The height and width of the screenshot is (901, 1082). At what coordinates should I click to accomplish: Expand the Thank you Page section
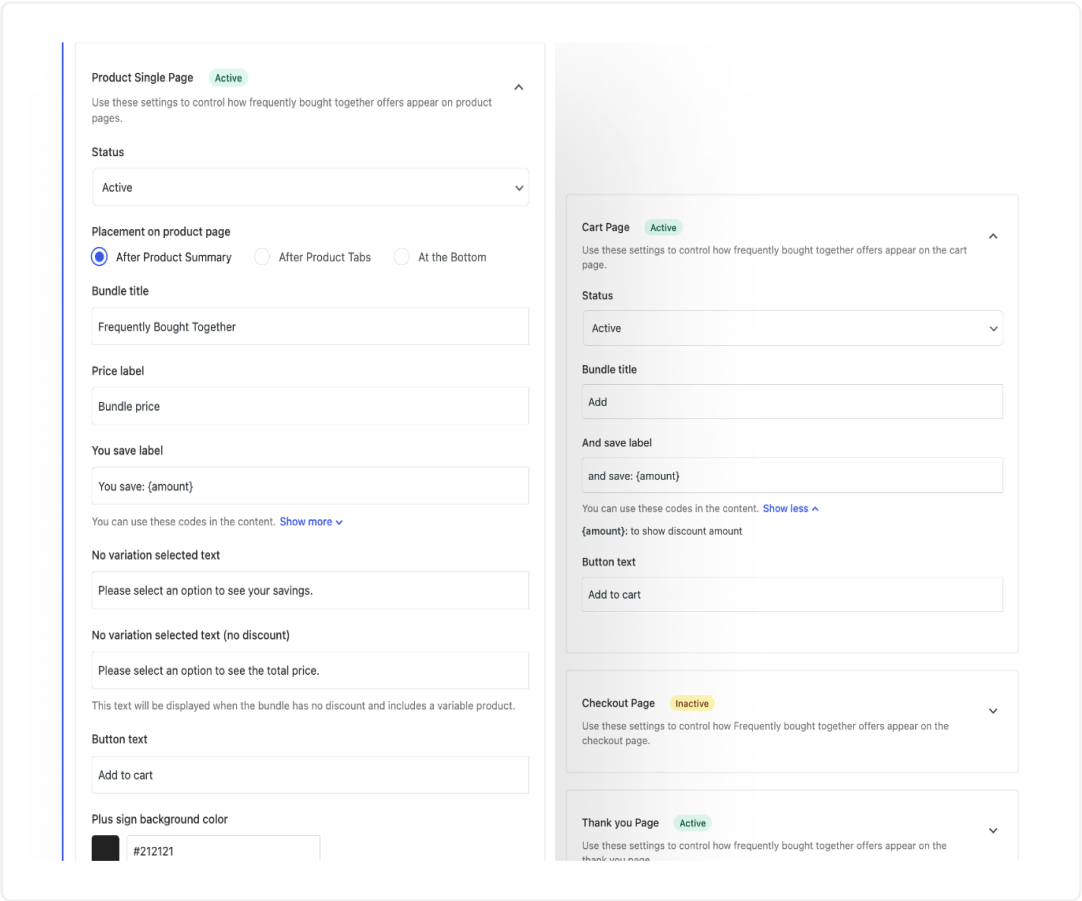pos(993,830)
